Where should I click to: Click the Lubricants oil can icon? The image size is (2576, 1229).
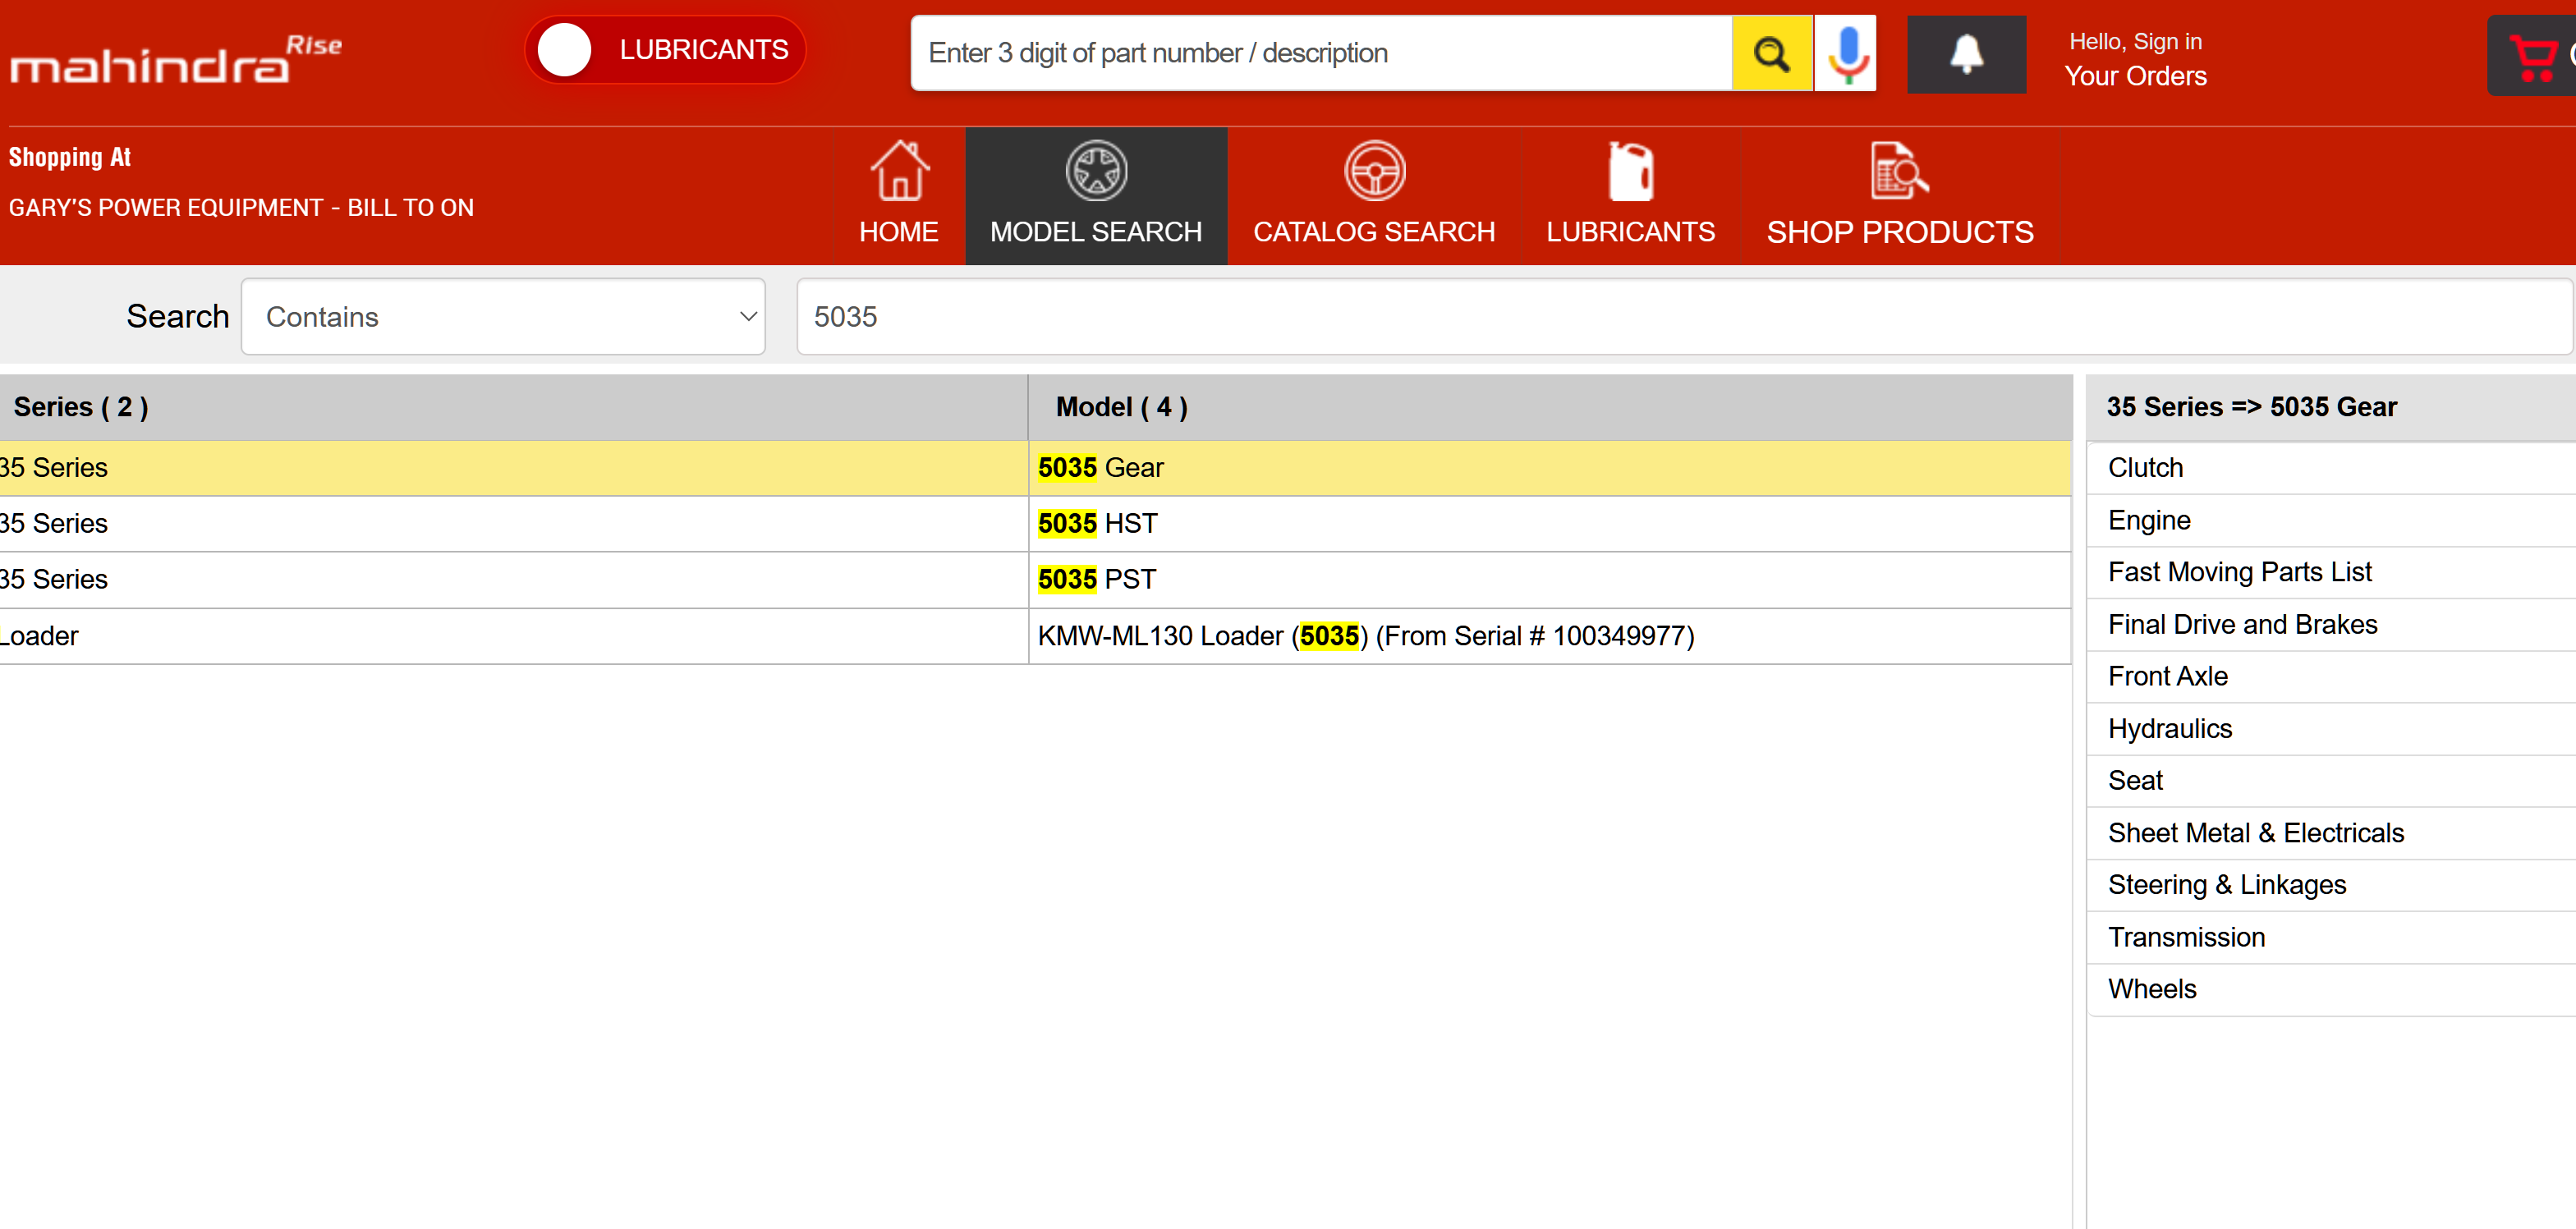(1630, 171)
